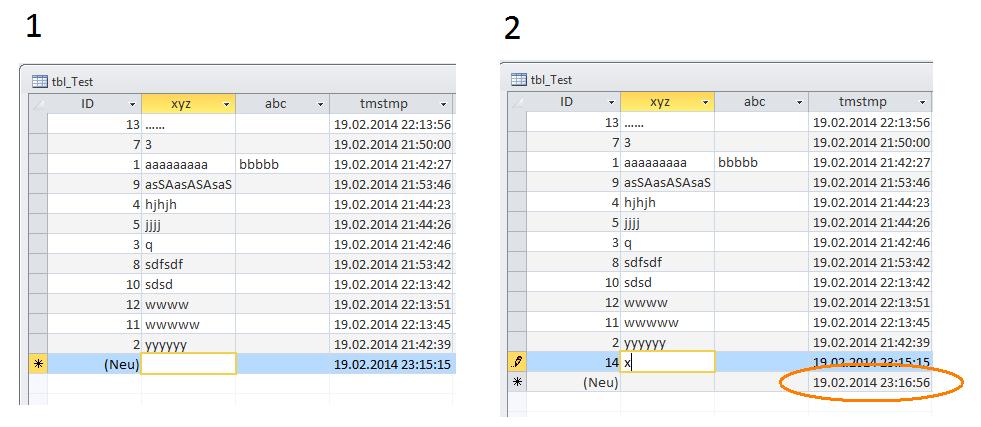This screenshot has width=981, height=427.
Task: Open the xyz column dropdown in the left table
Action: [227, 104]
